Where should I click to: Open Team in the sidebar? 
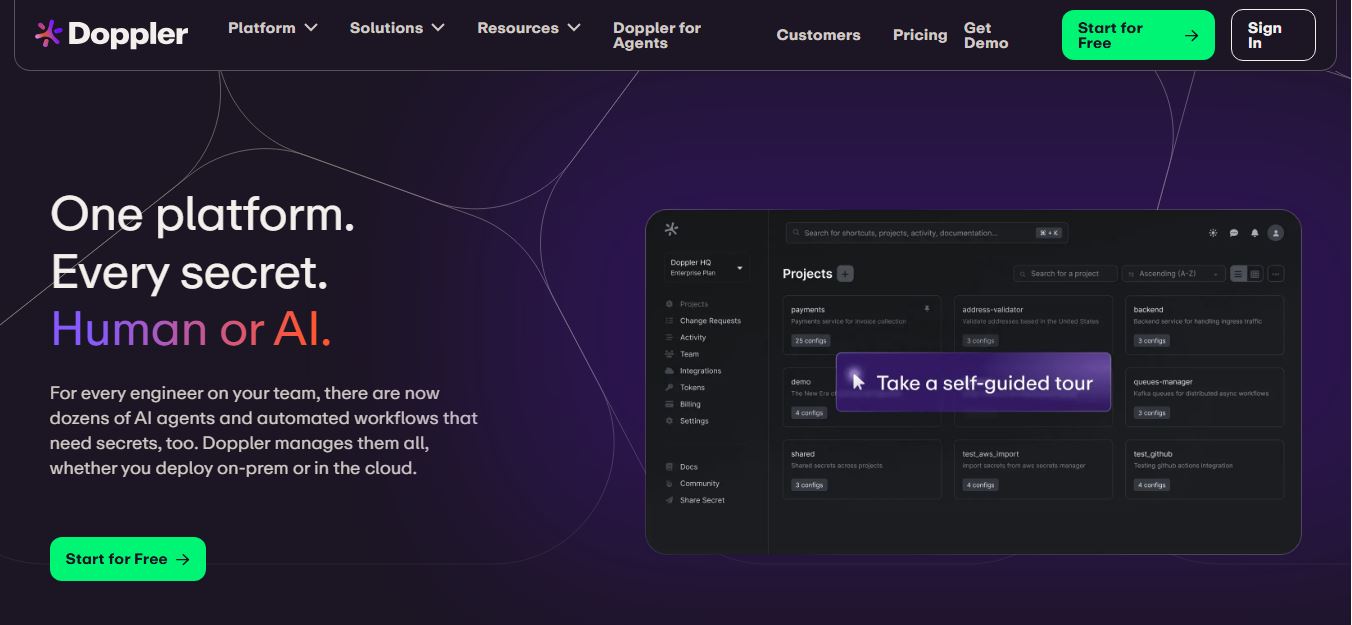[682, 354]
